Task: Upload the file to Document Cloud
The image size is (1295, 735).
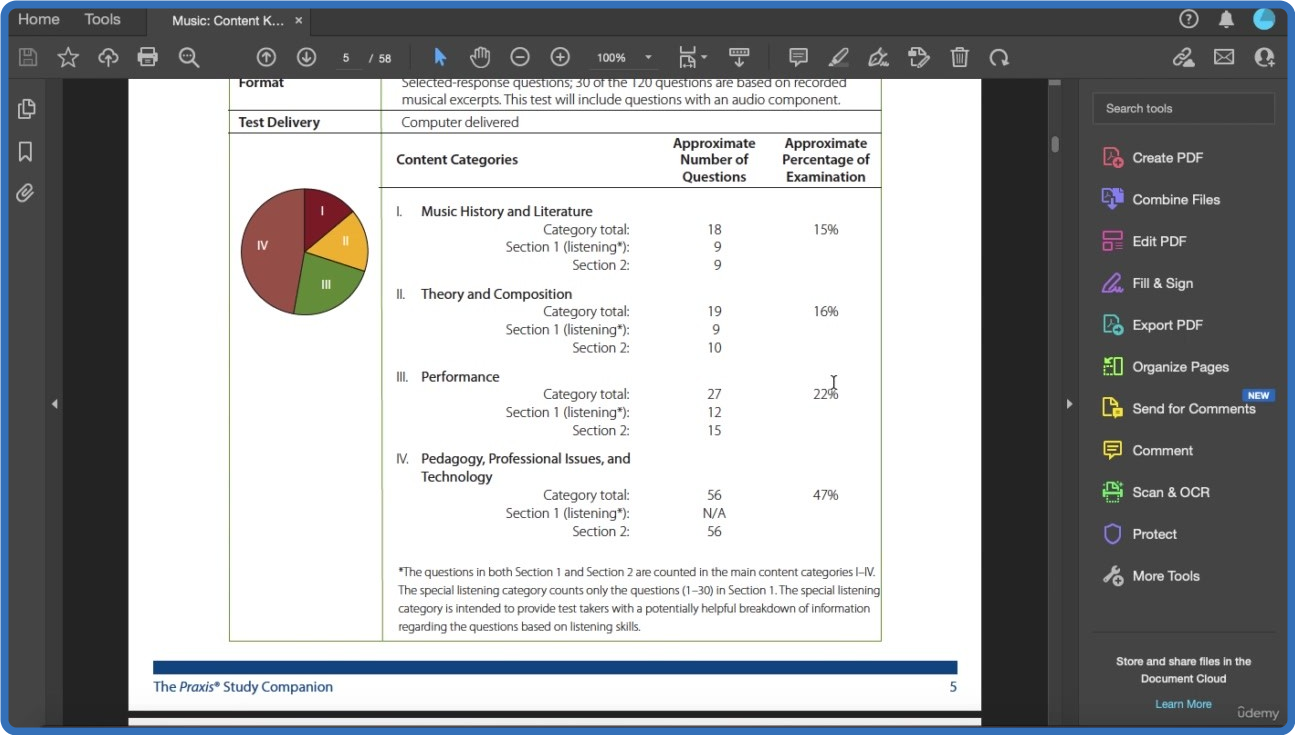Action: pyautogui.click(x=108, y=57)
